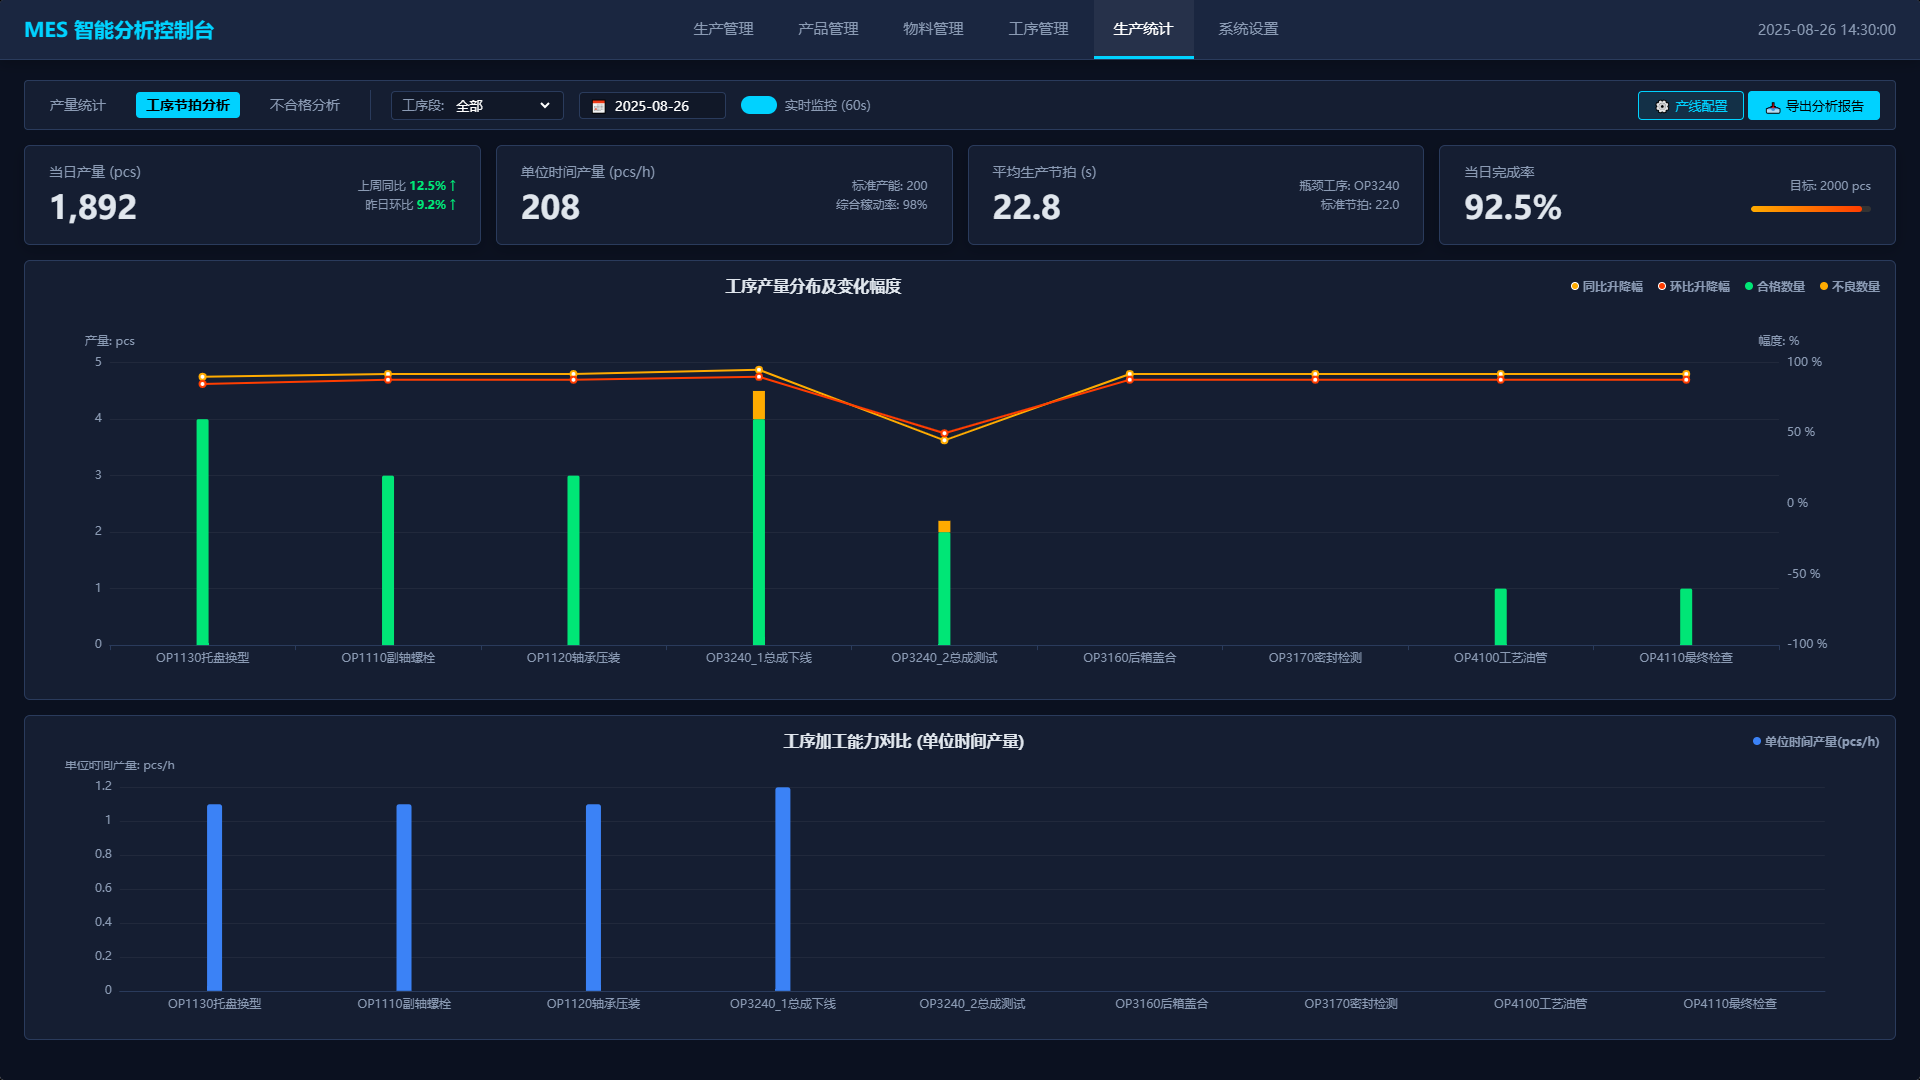1920x1080 pixels.
Task: Click gear icon on 产线配置 button
Action: [1661, 106]
